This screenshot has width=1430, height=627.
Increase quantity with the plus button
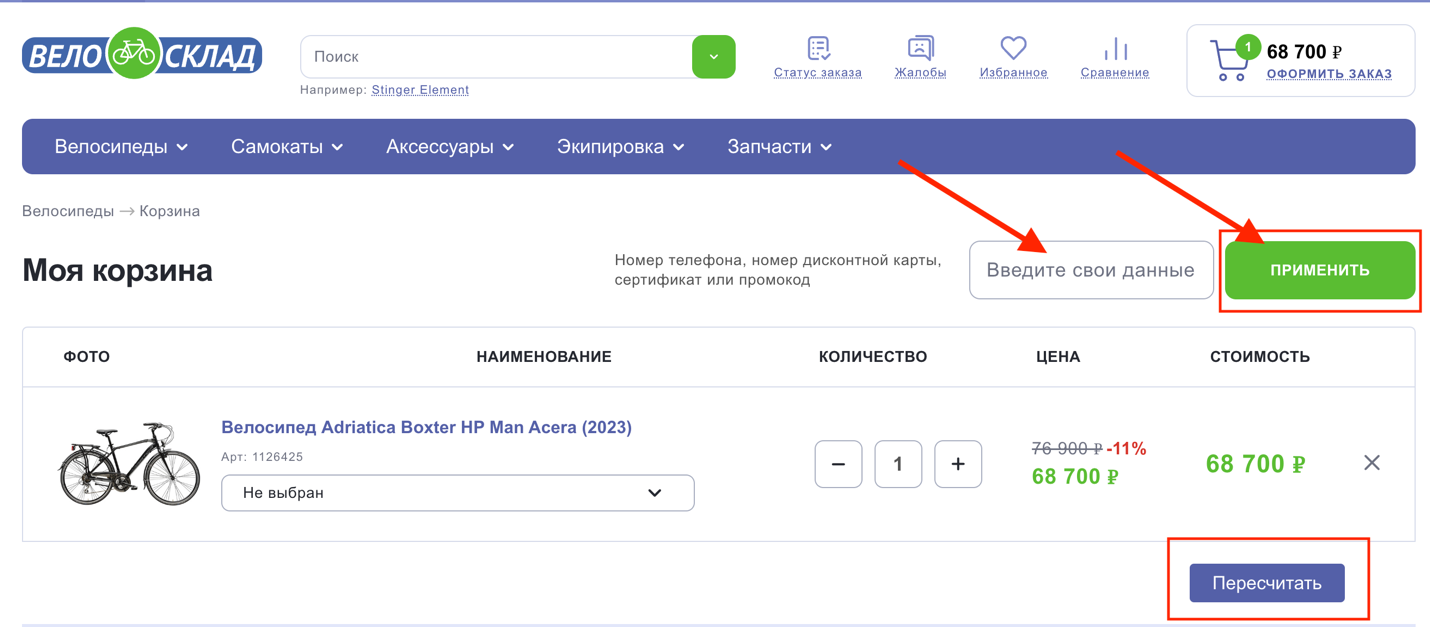[x=957, y=464]
